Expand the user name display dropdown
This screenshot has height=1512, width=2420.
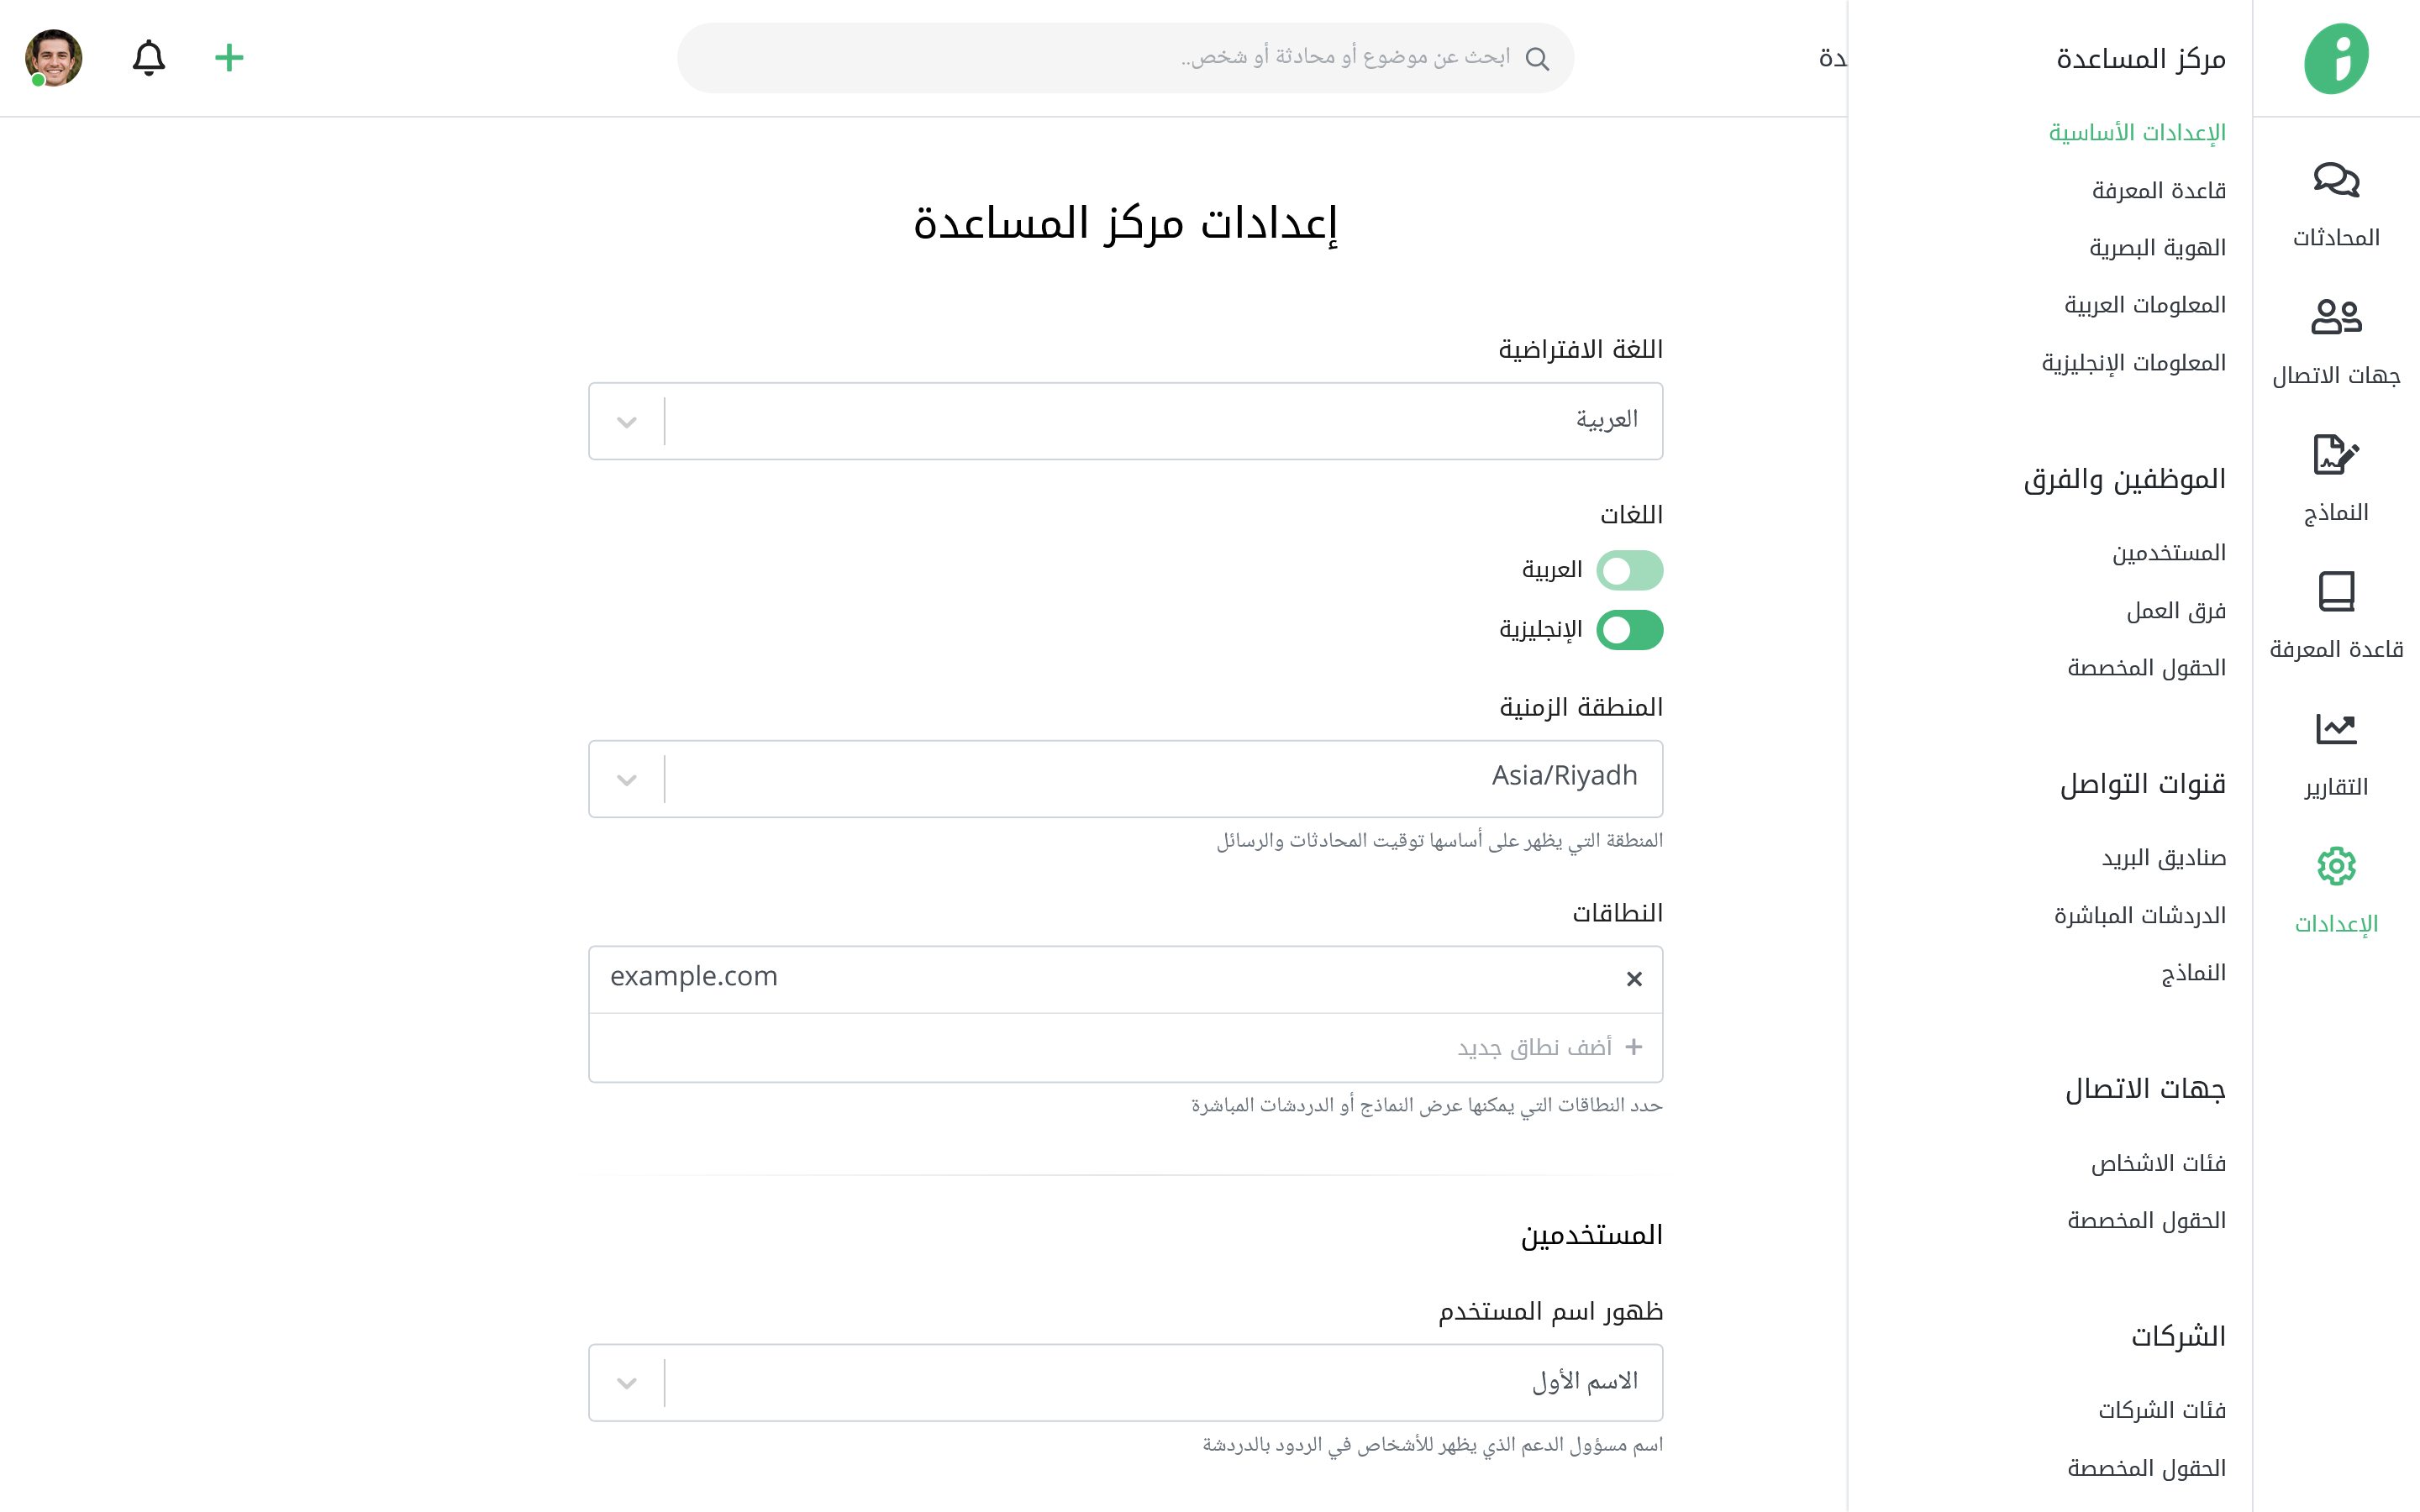coord(627,1383)
